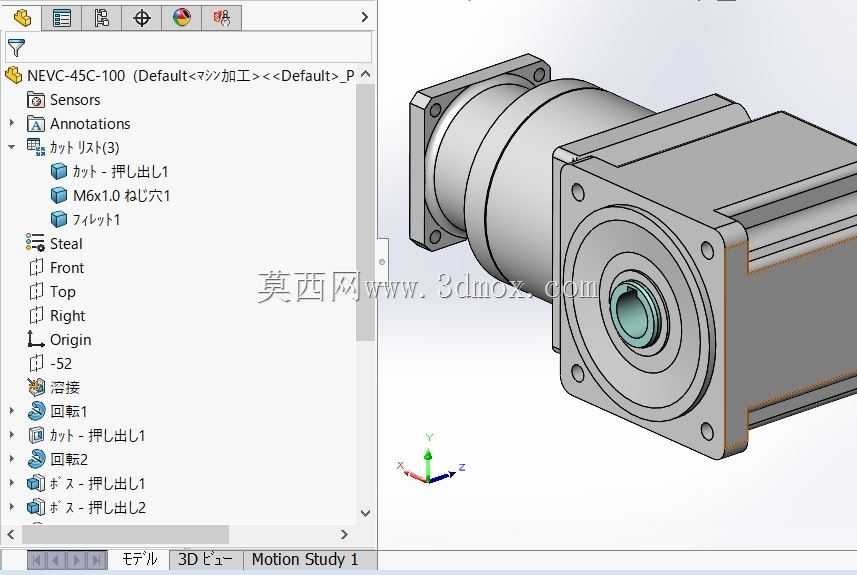Click the filter funnel icon
Viewport: 857px width, 575px height.
click(x=16, y=48)
